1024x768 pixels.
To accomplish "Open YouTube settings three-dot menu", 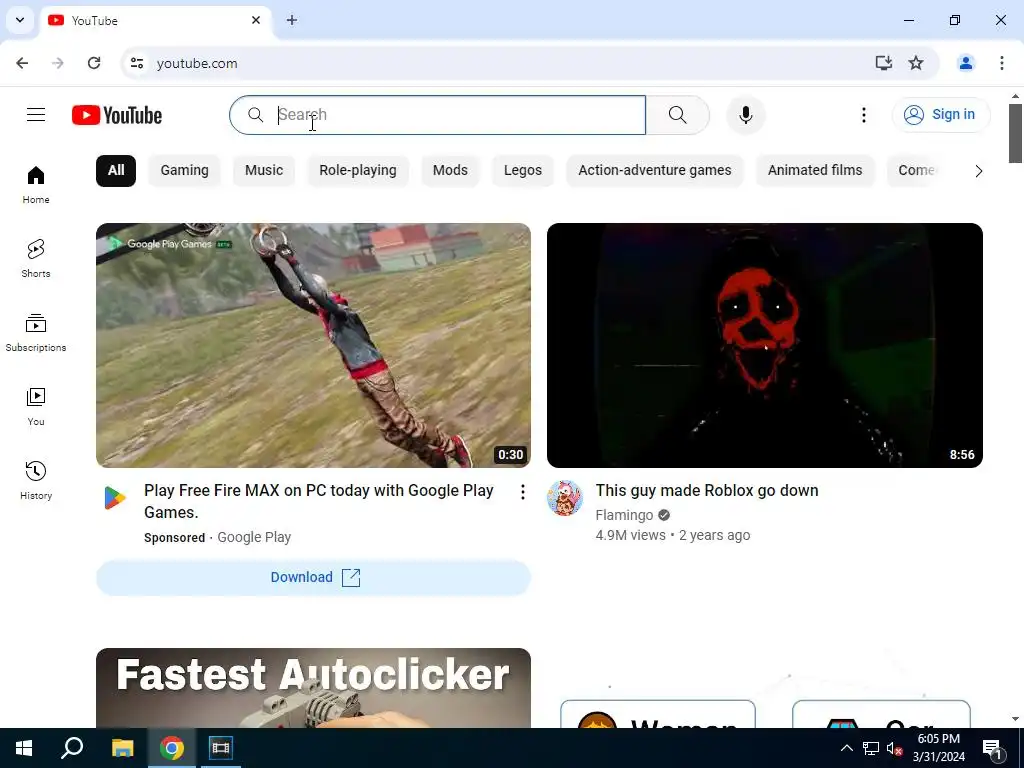I will 863,115.
